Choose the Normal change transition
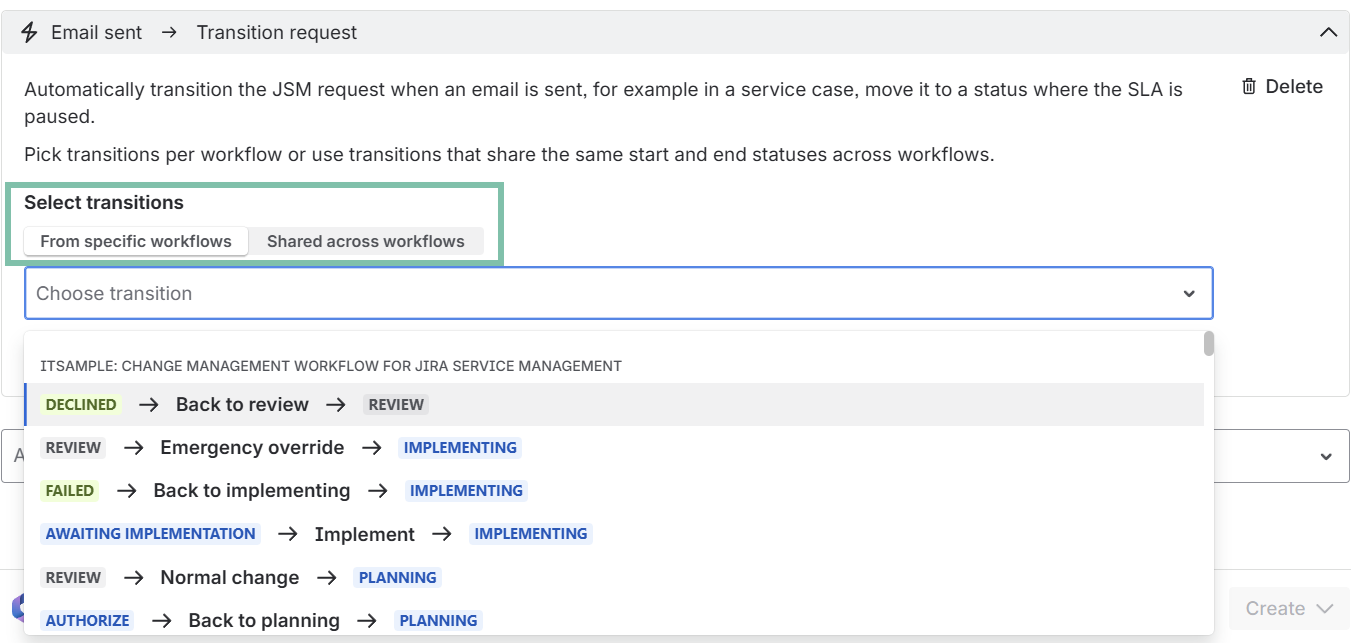Image resolution: width=1351 pixels, height=643 pixels. click(x=230, y=577)
